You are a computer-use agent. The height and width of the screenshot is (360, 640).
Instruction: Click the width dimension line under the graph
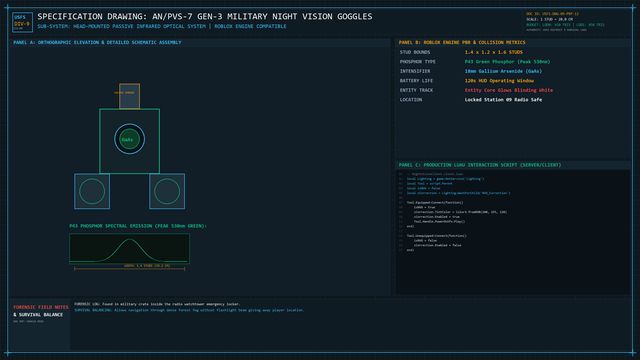tap(129, 269)
